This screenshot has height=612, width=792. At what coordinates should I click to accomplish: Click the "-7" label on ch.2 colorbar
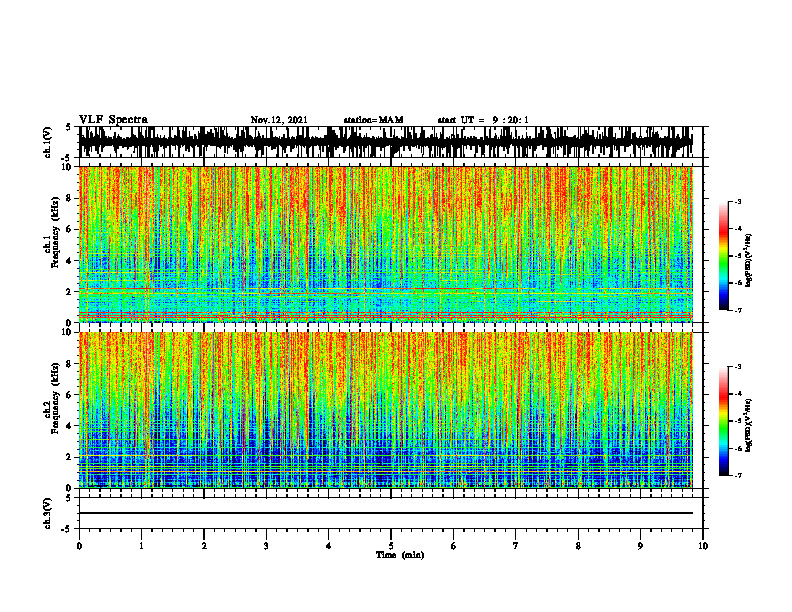[x=738, y=475]
